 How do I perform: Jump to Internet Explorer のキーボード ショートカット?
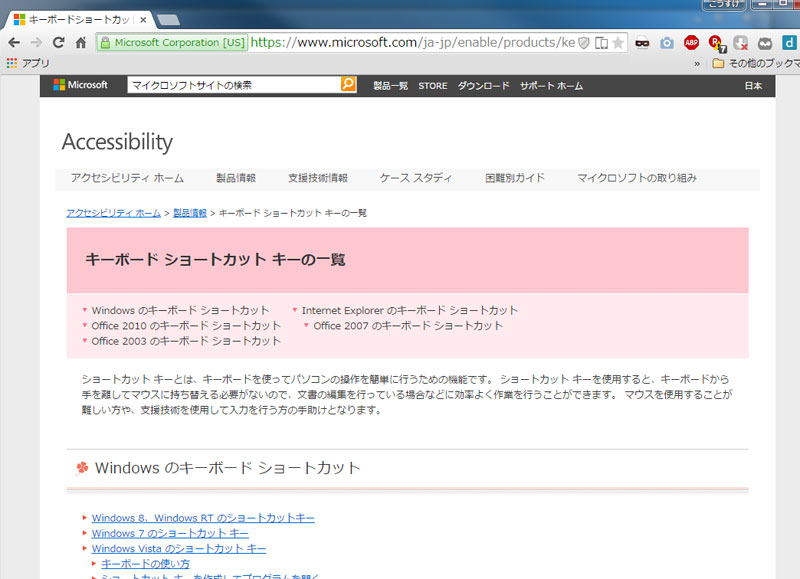click(x=410, y=310)
